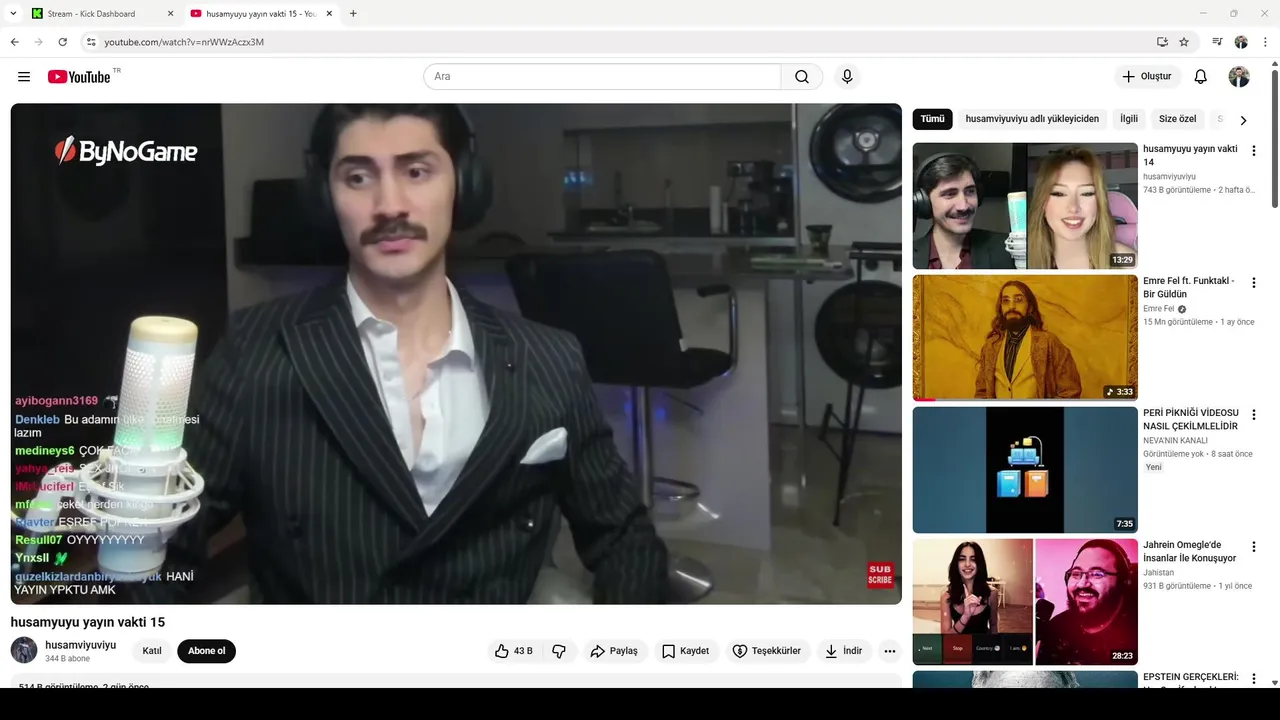The height and width of the screenshot is (720, 1280).
Task: Click NEVA'NIN KANALI channel name
Action: 1175,441
